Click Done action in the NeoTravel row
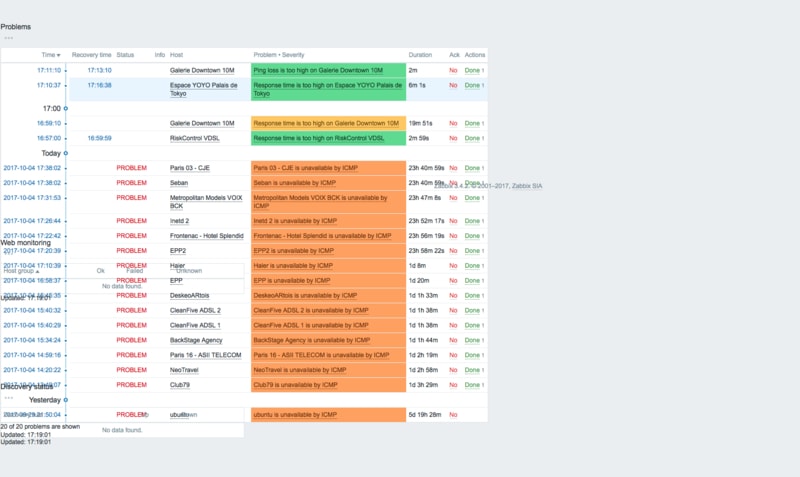The image size is (800, 477). click(472, 370)
